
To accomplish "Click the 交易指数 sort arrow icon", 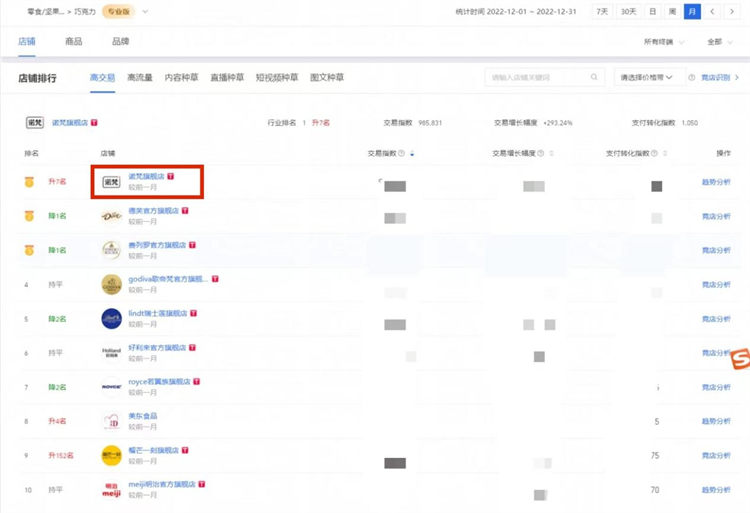I will [412, 154].
